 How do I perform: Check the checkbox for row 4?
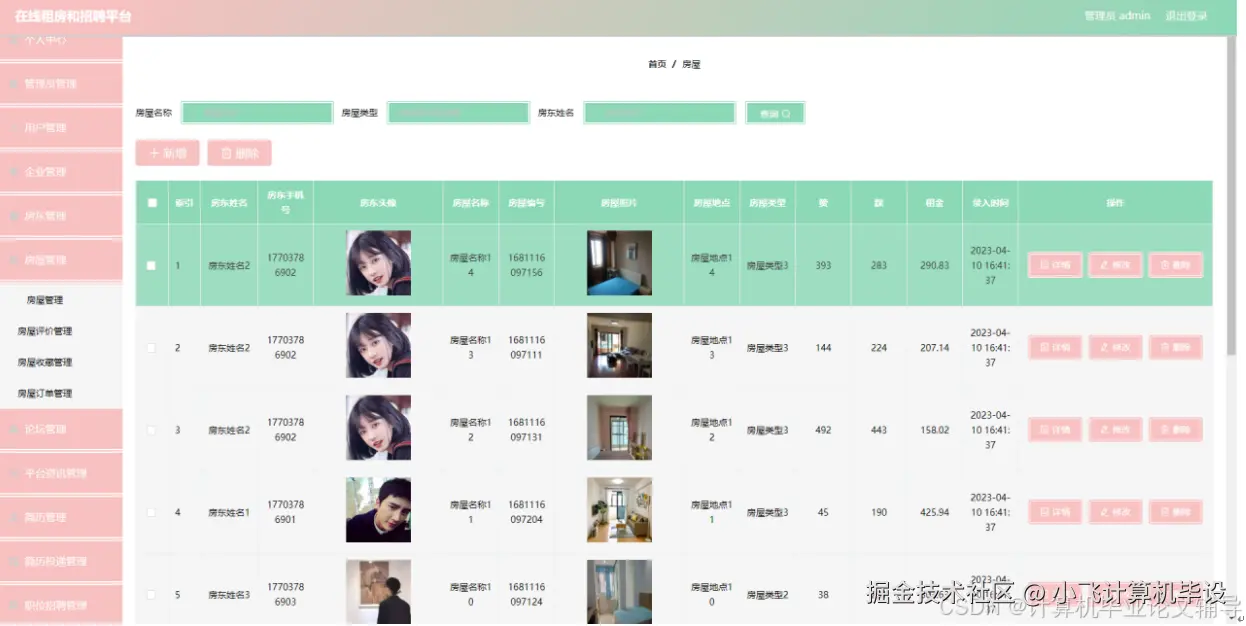tap(152, 512)
